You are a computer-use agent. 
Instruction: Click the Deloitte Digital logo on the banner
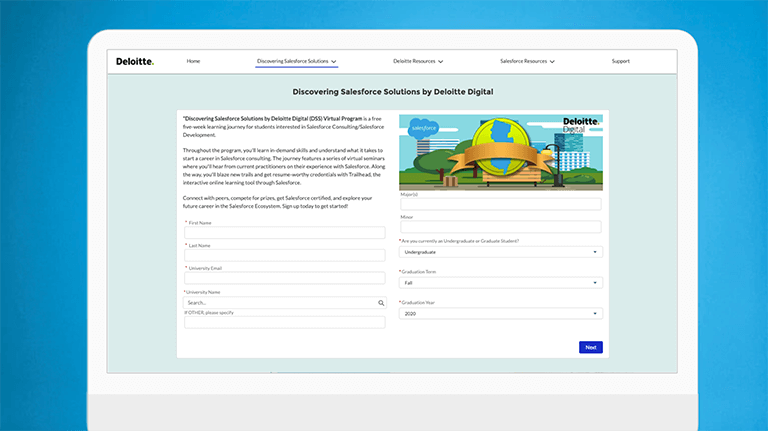(x=580, y=125)
